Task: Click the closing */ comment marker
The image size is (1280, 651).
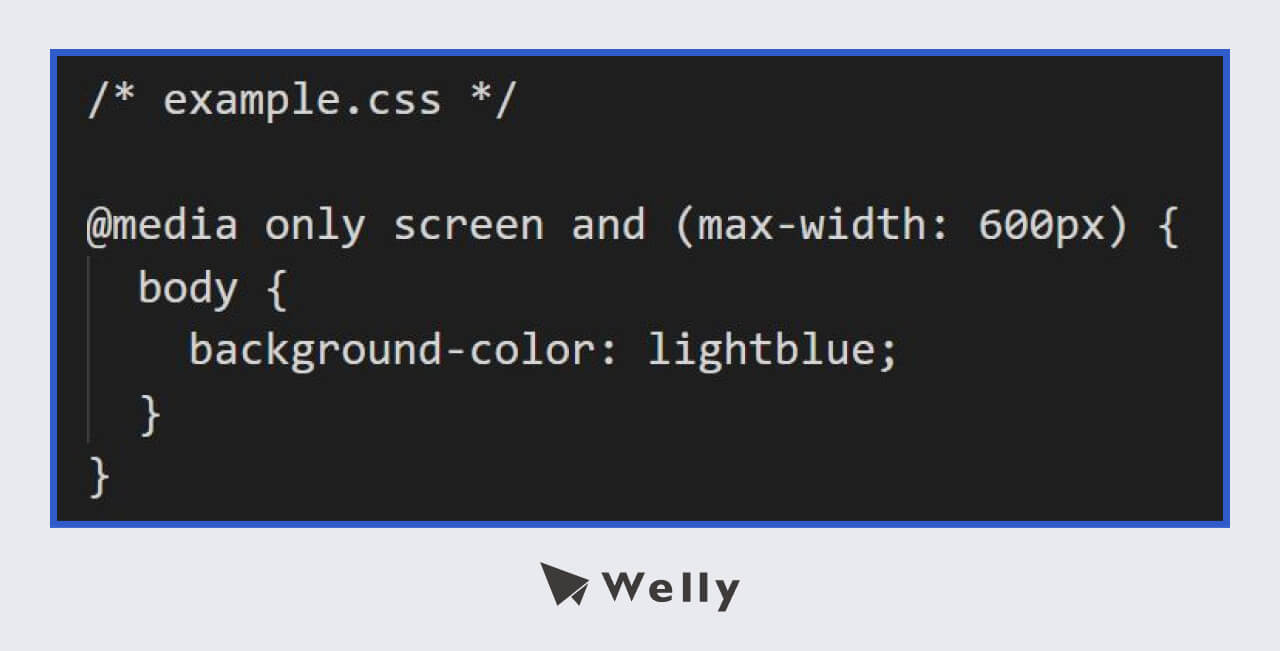Action: tap(492, 101)
